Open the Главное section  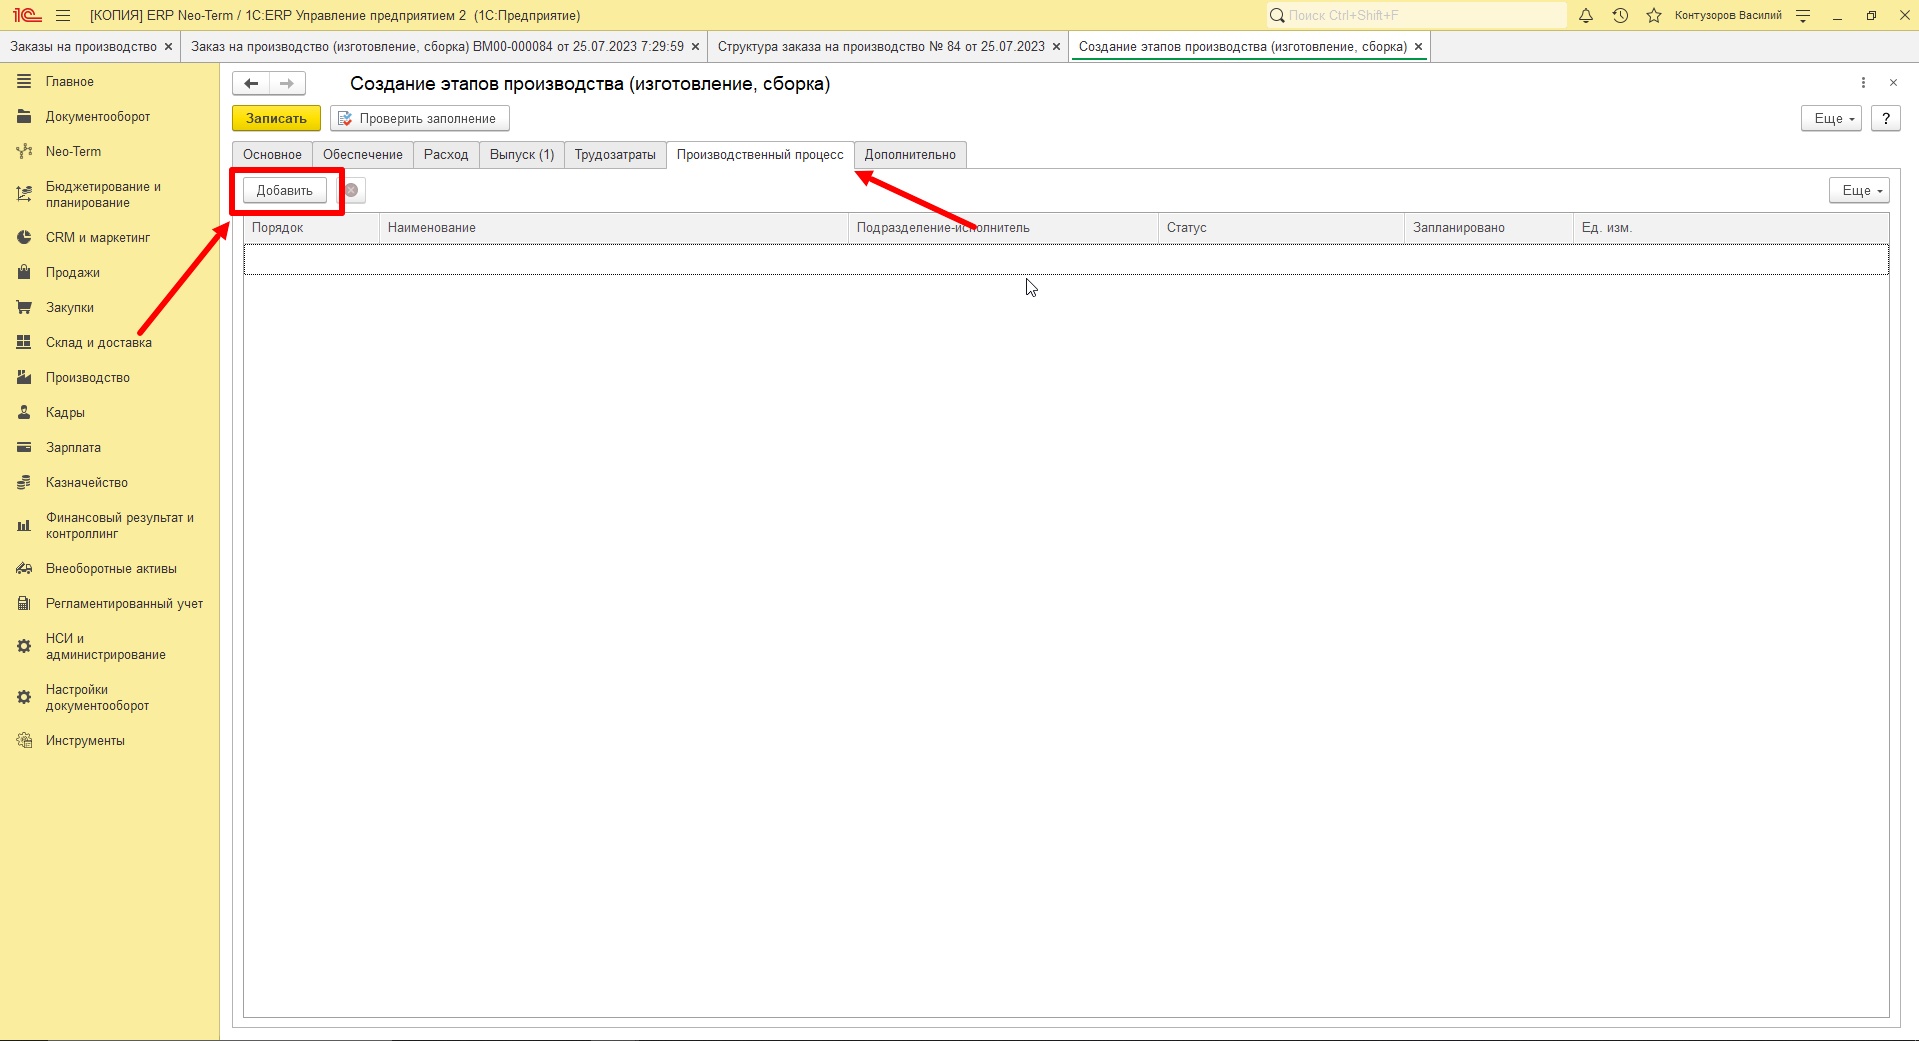[x=70, y=82]
